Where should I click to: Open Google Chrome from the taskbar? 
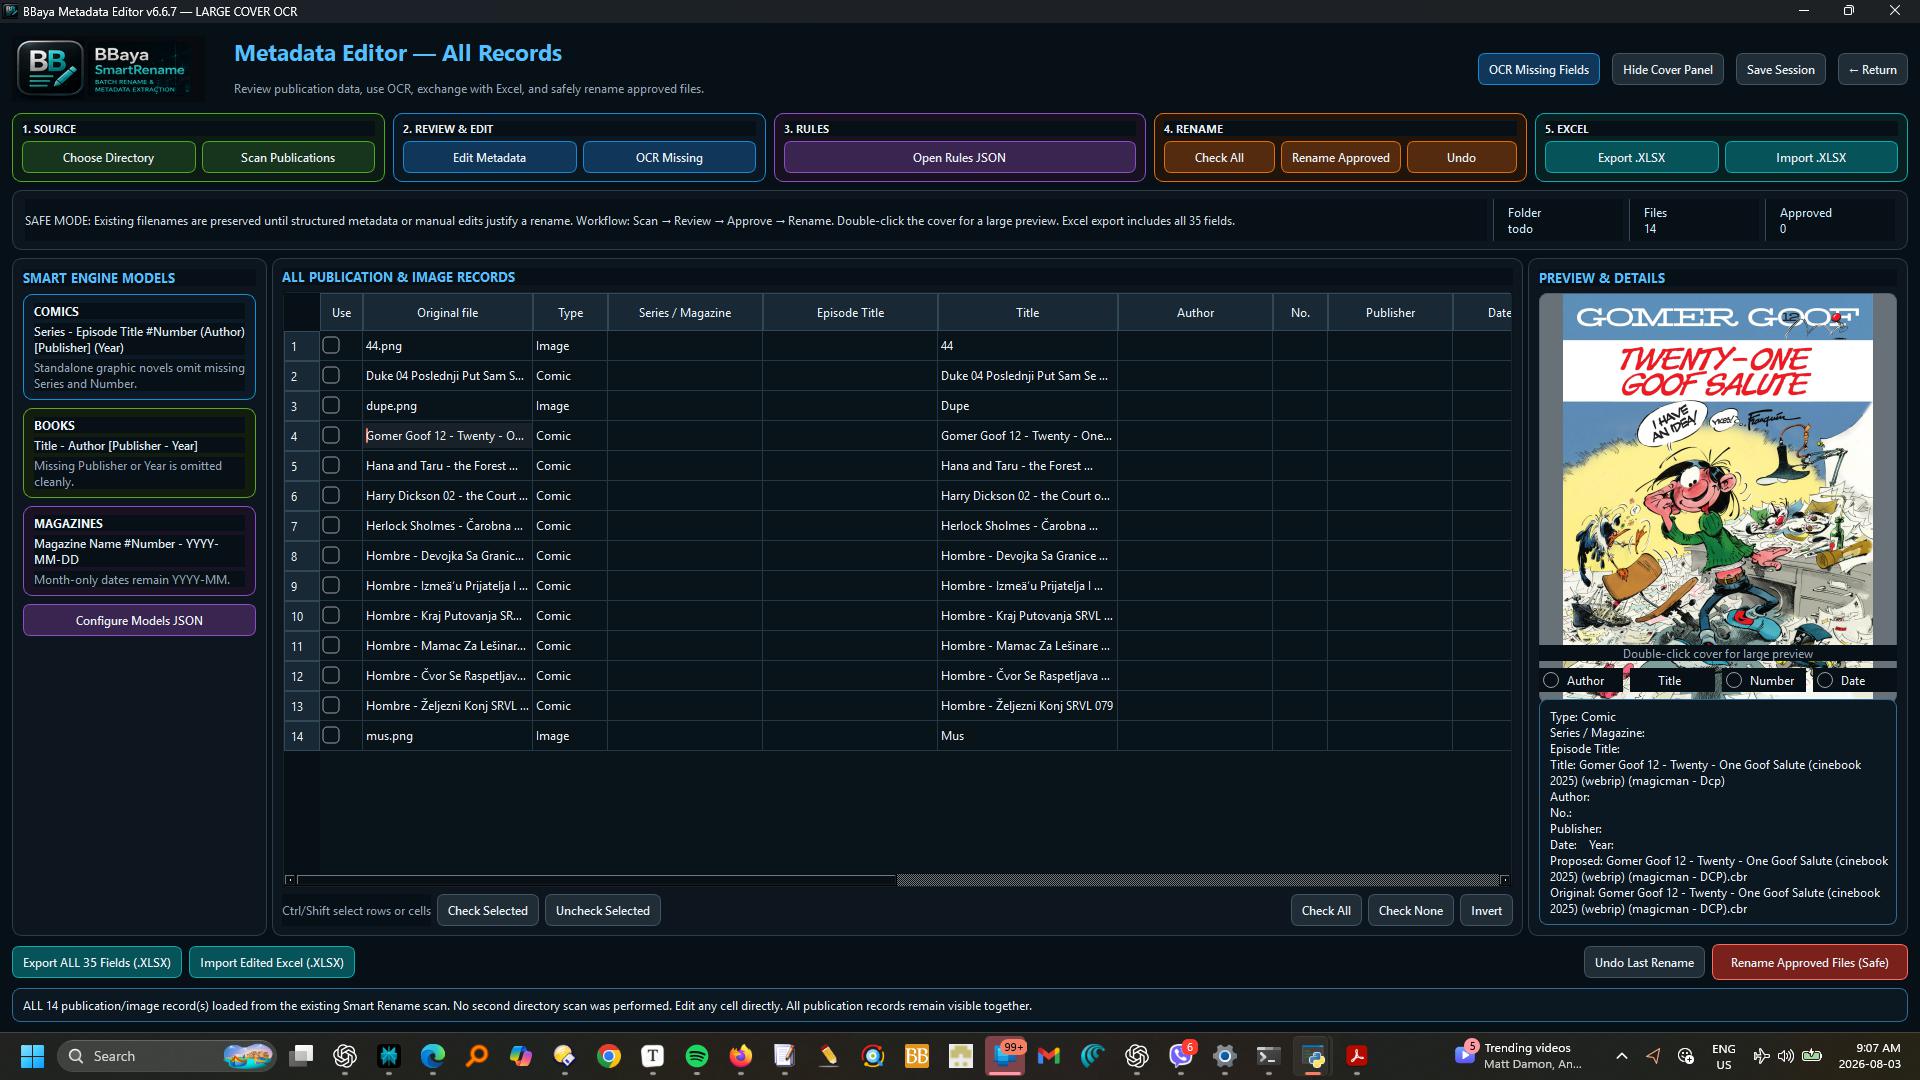[x=609, y=1056]
